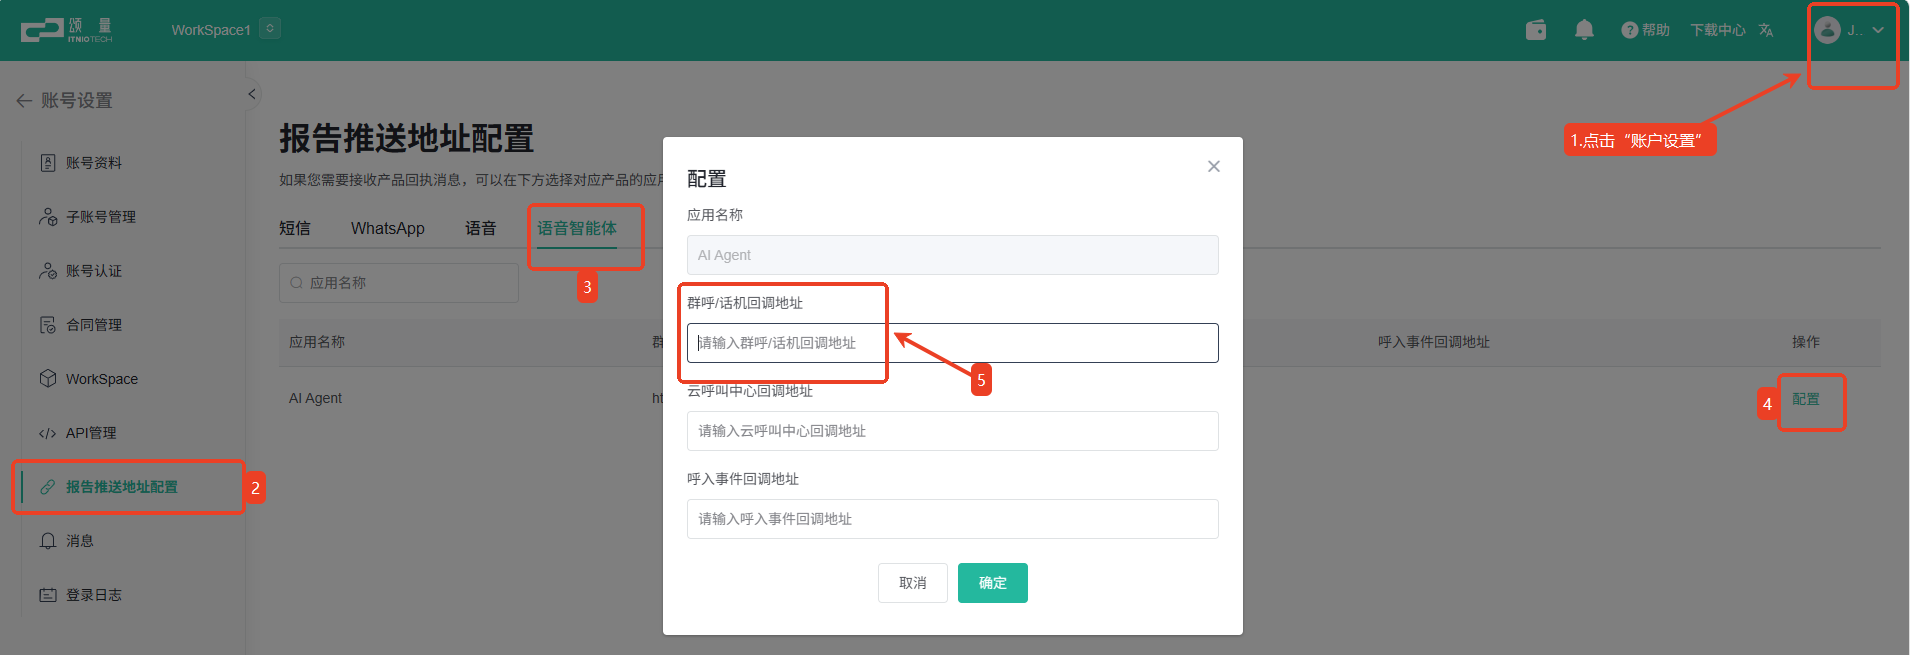Focus the 呼入事件回调地址 input

(952, 519)
